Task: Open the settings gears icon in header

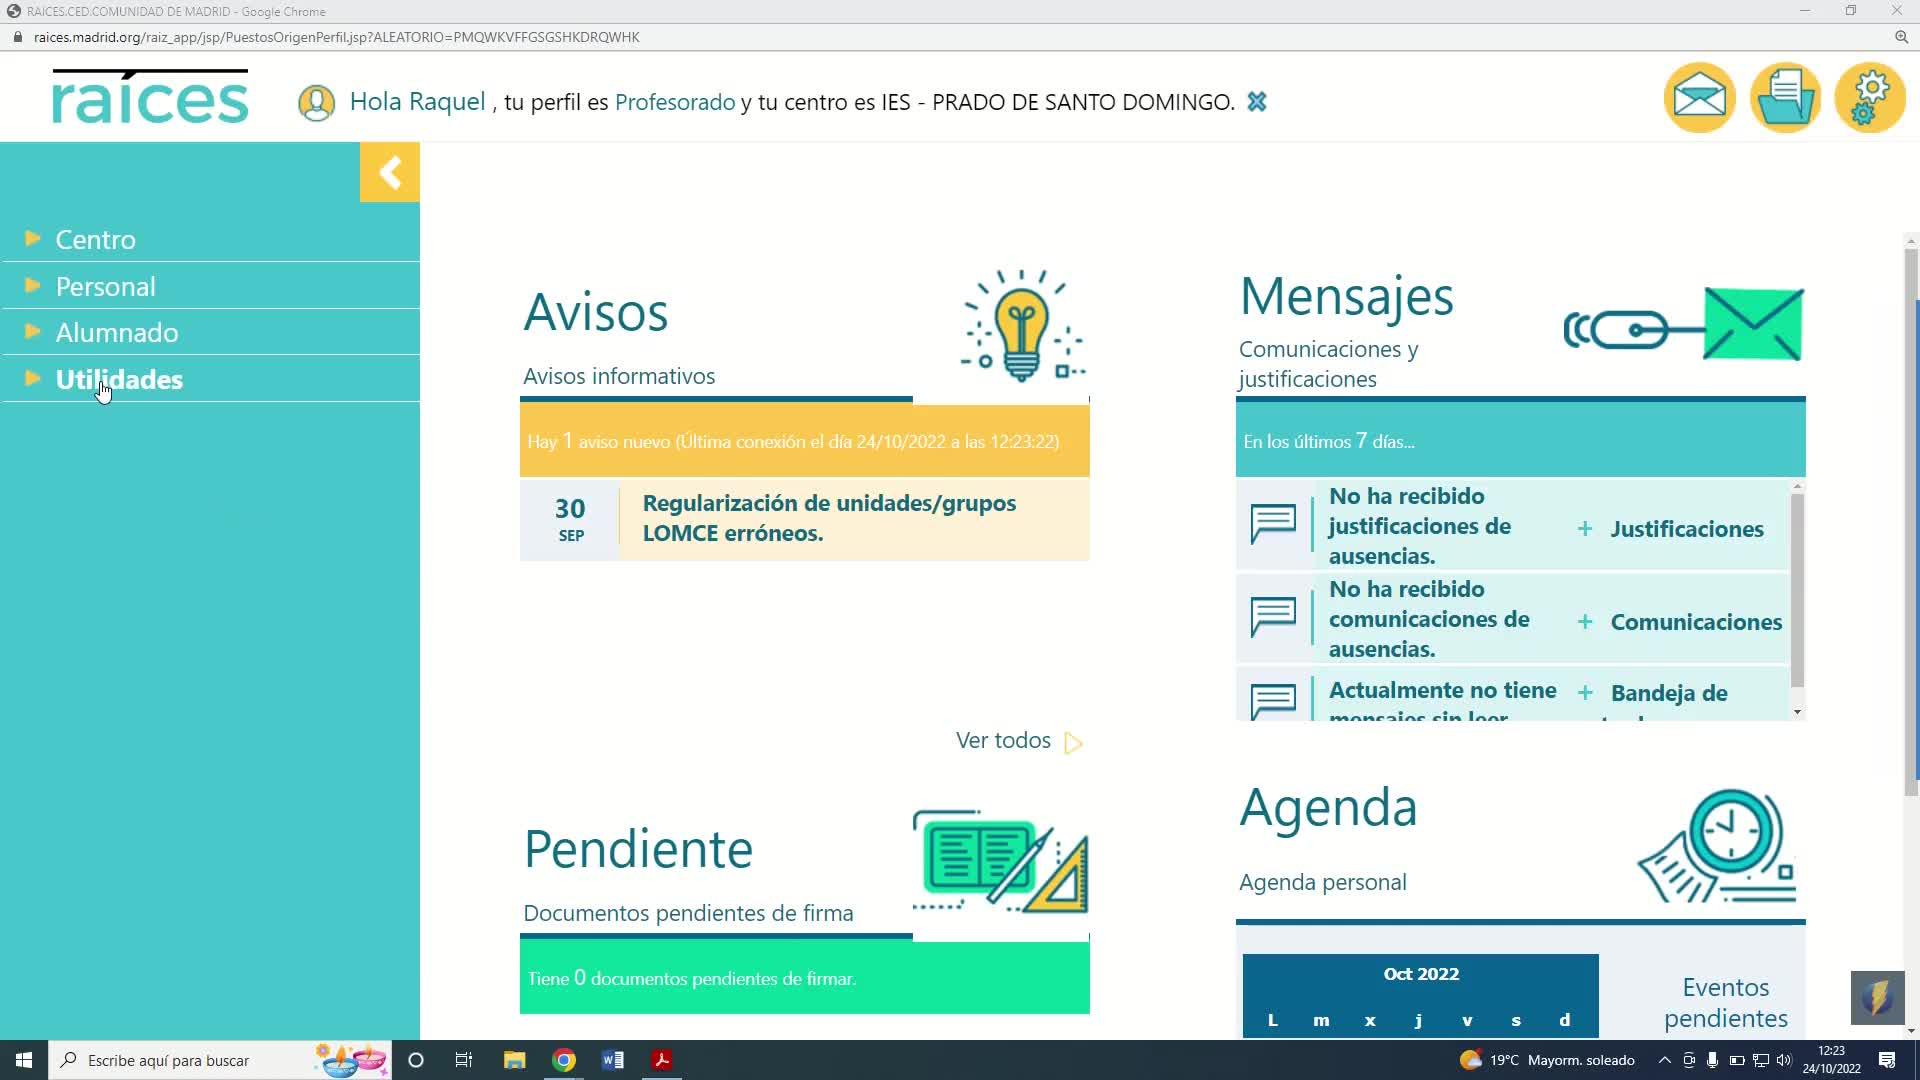Action: tap(1870, 98)
